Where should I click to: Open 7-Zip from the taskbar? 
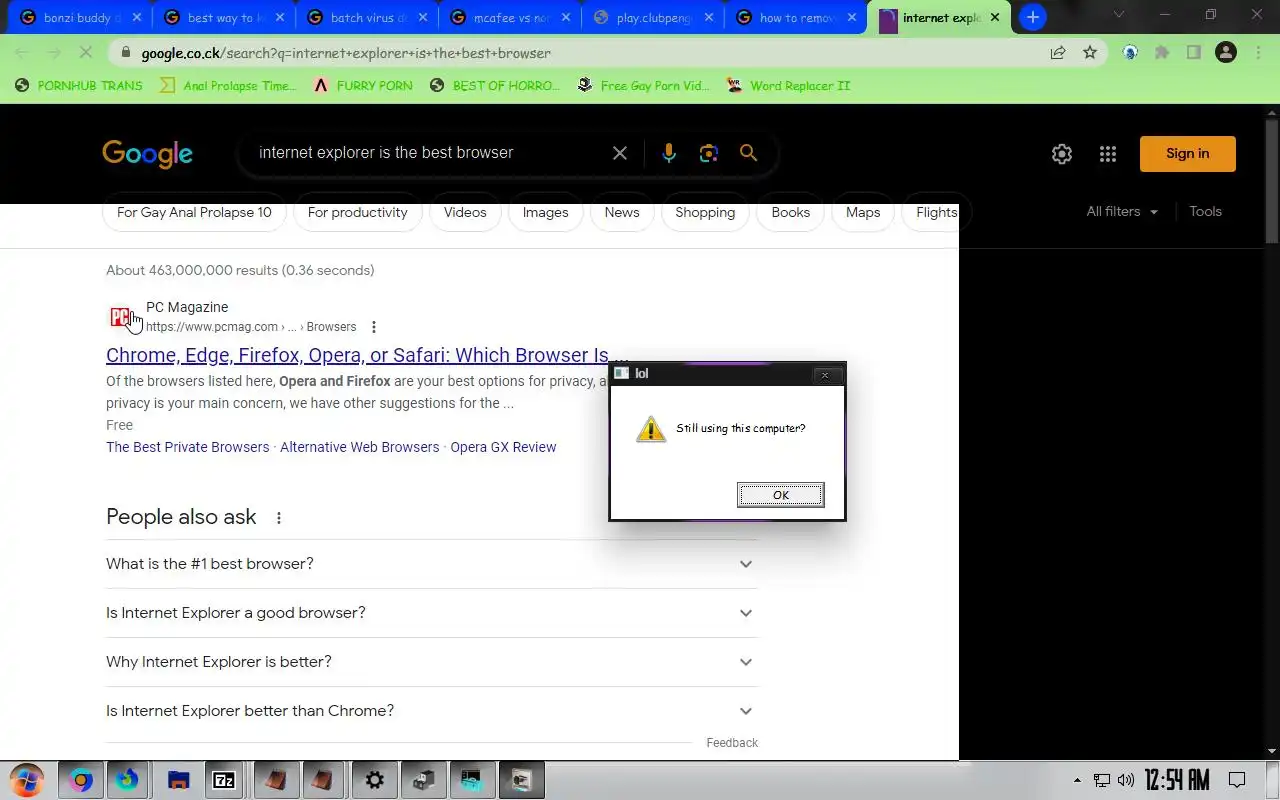pyautogui.click(x=225, y=780)
